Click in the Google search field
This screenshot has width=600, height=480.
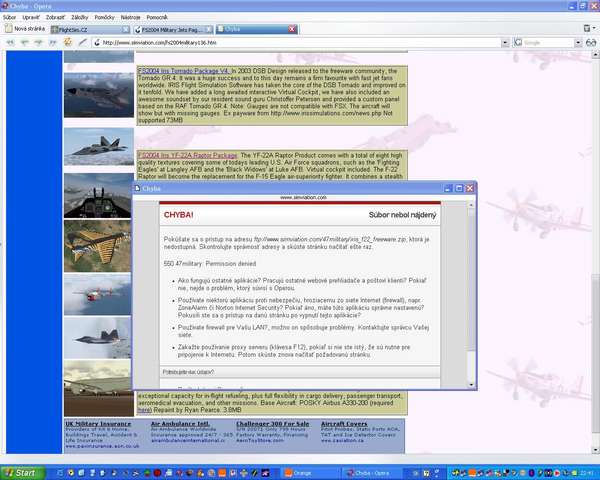(549, 42)
